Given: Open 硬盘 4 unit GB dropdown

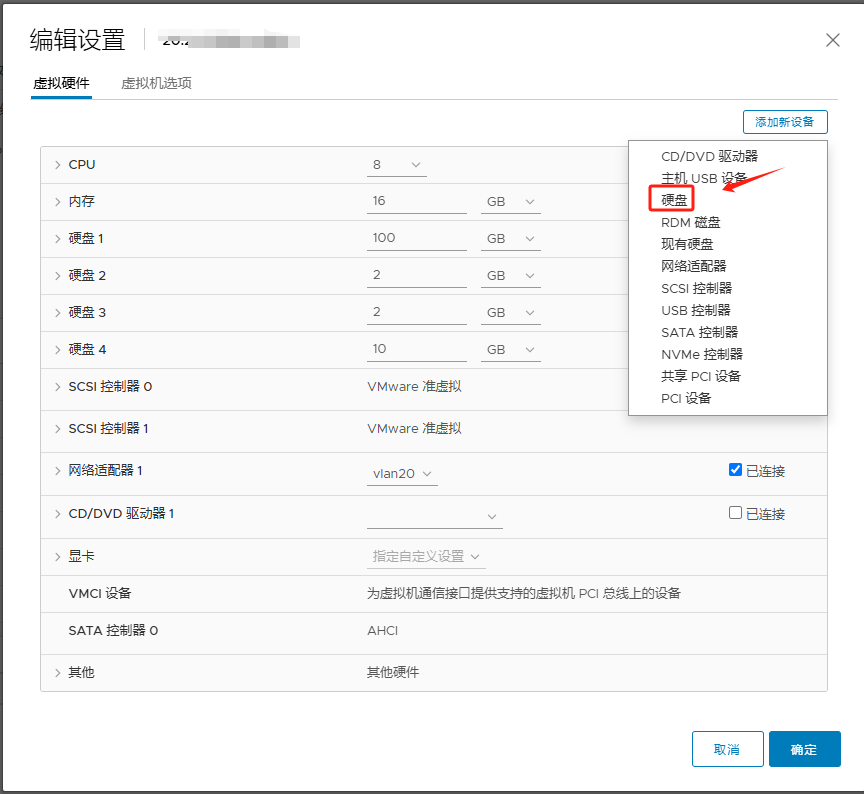Looking at the screenshot, I should (x=511, y=349).
